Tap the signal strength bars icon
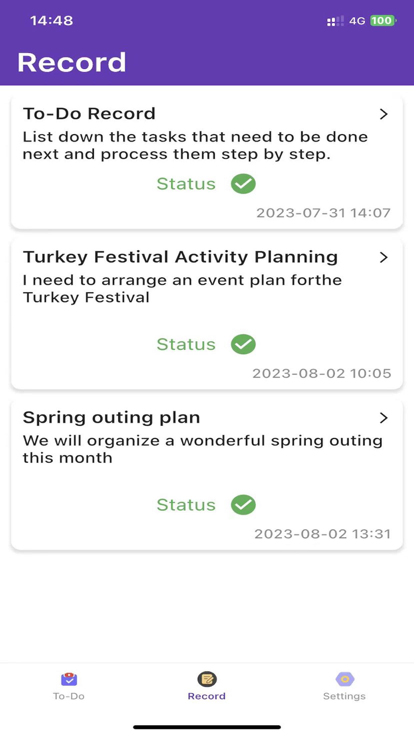This screenshot has width=414, height=736. (335, 21)
